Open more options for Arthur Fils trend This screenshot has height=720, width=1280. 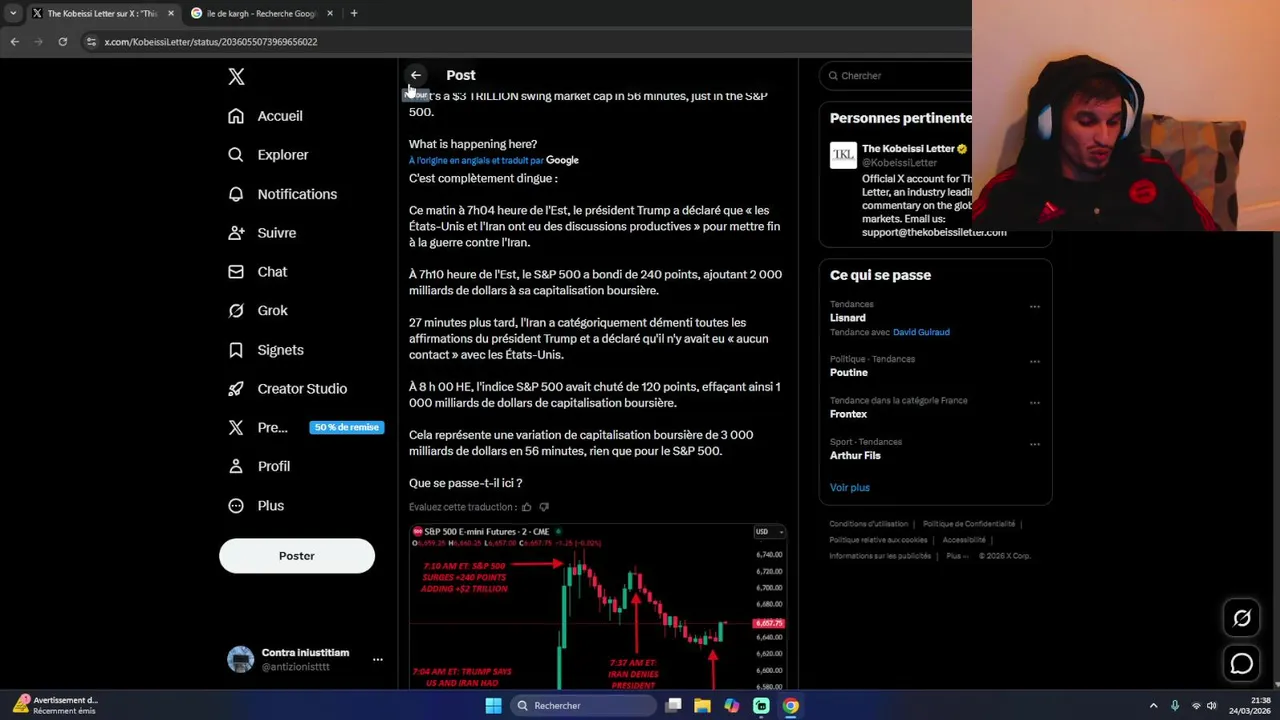pyautogui.click(x=1035, y=445)
